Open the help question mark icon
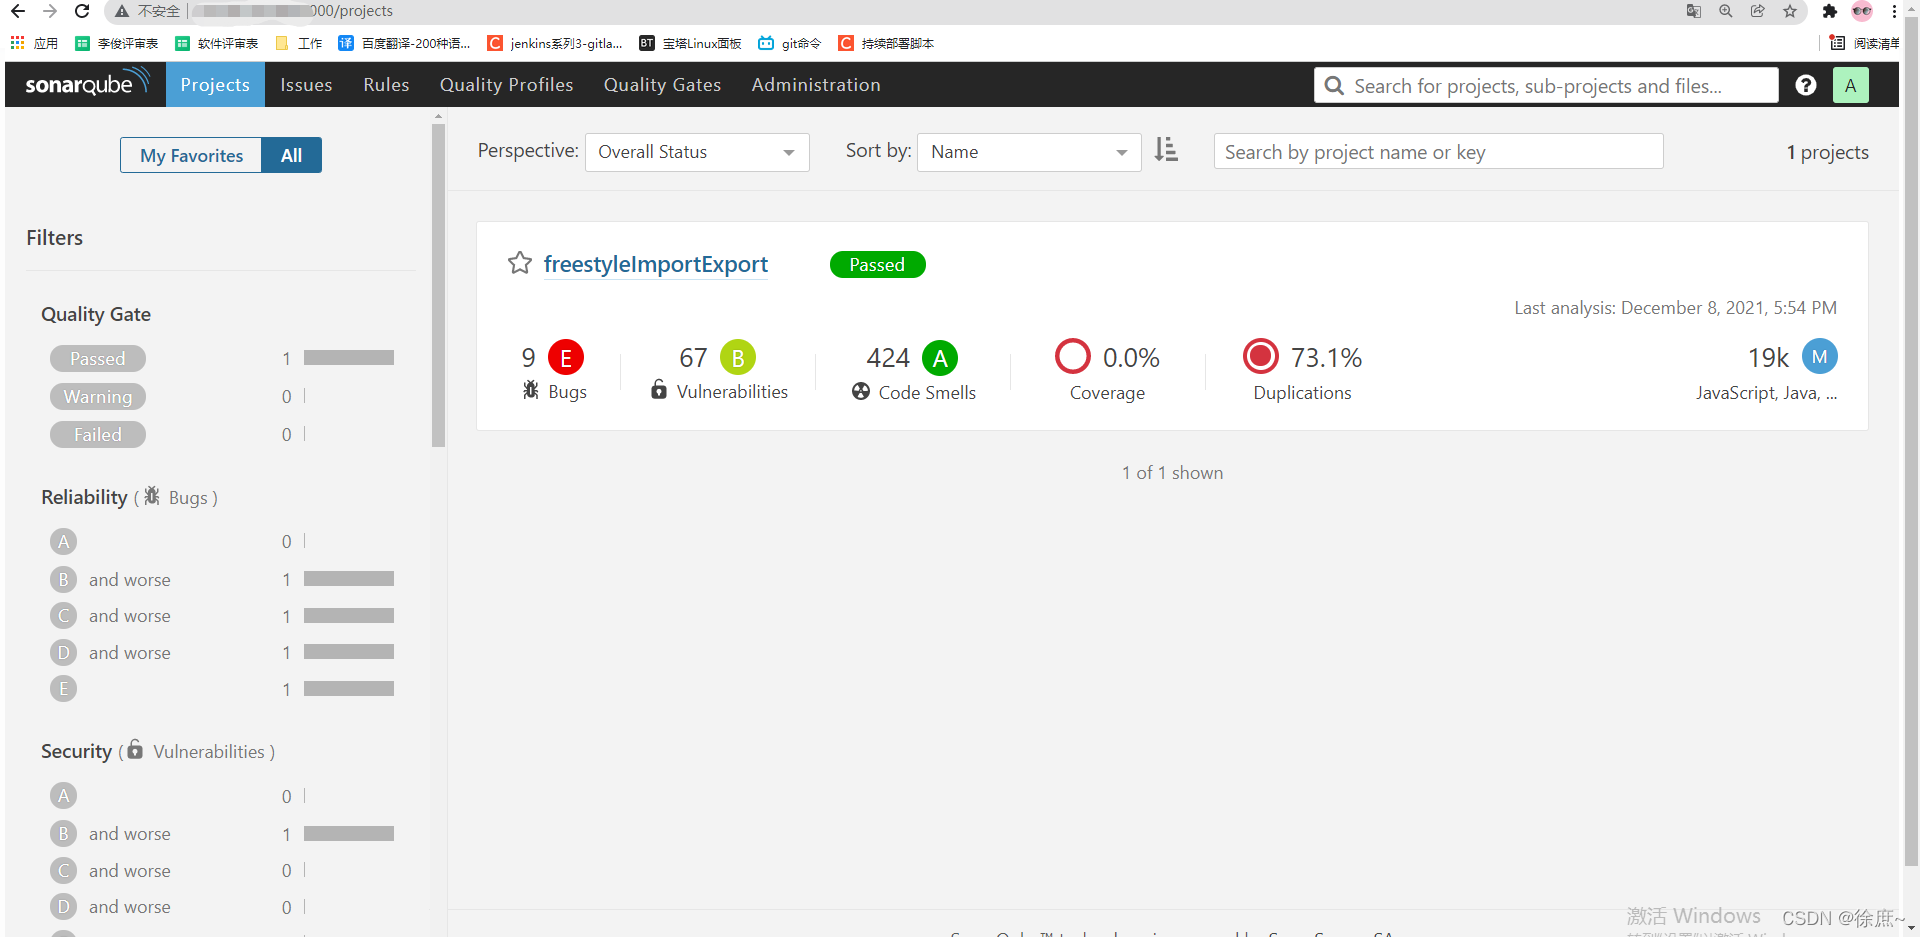This screenshot has height=937, width=1920. coord(1806,85)
